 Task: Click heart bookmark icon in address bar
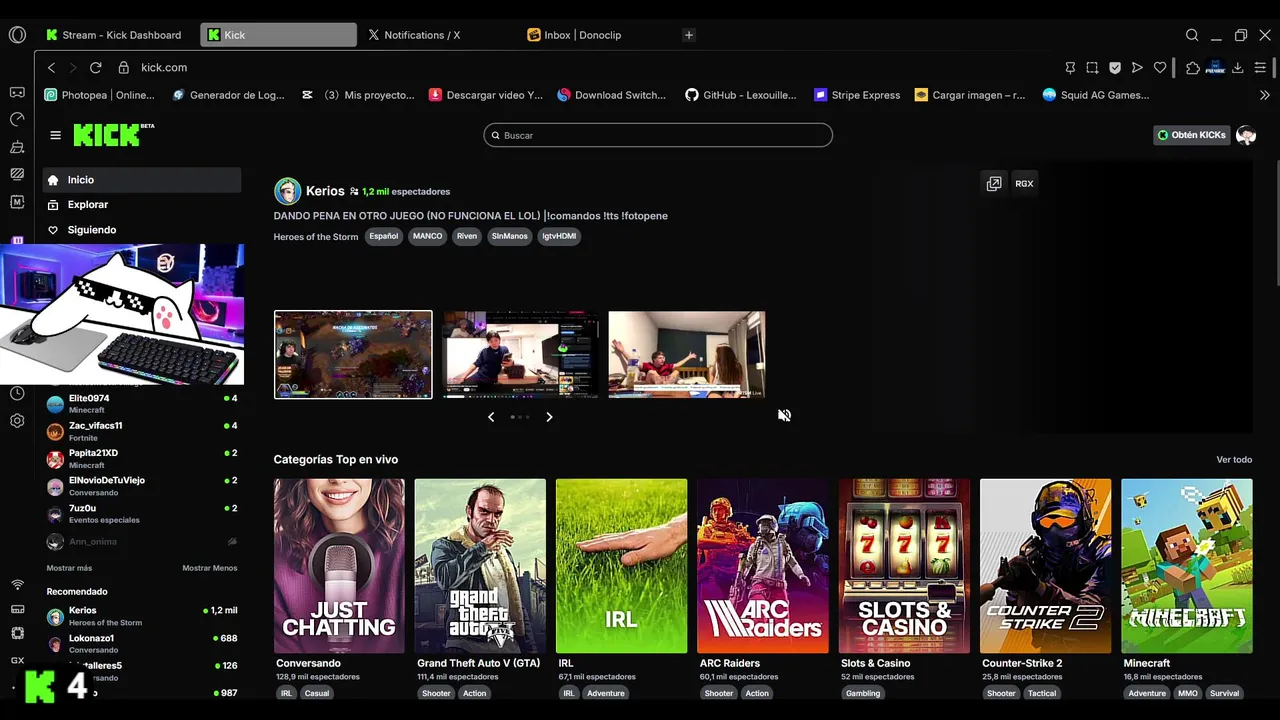click(x=1160, y=67)
